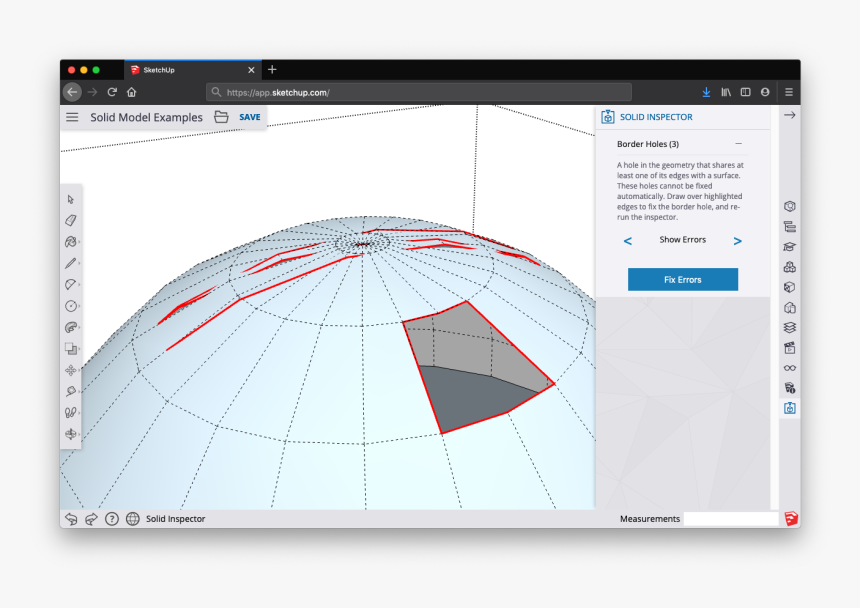This screenshot has height=608, width=860.
Task: Open the hamburger main menu
Action: (72, 117)
